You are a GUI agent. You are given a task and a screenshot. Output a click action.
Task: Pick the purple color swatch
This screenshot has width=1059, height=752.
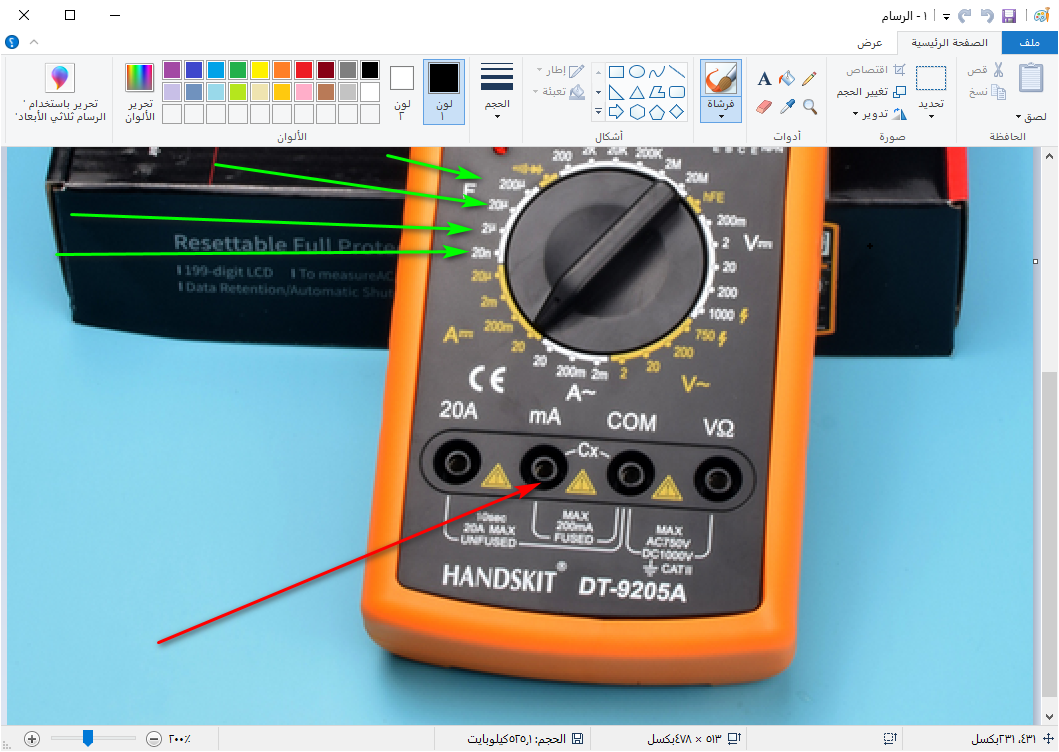(172, 70)
